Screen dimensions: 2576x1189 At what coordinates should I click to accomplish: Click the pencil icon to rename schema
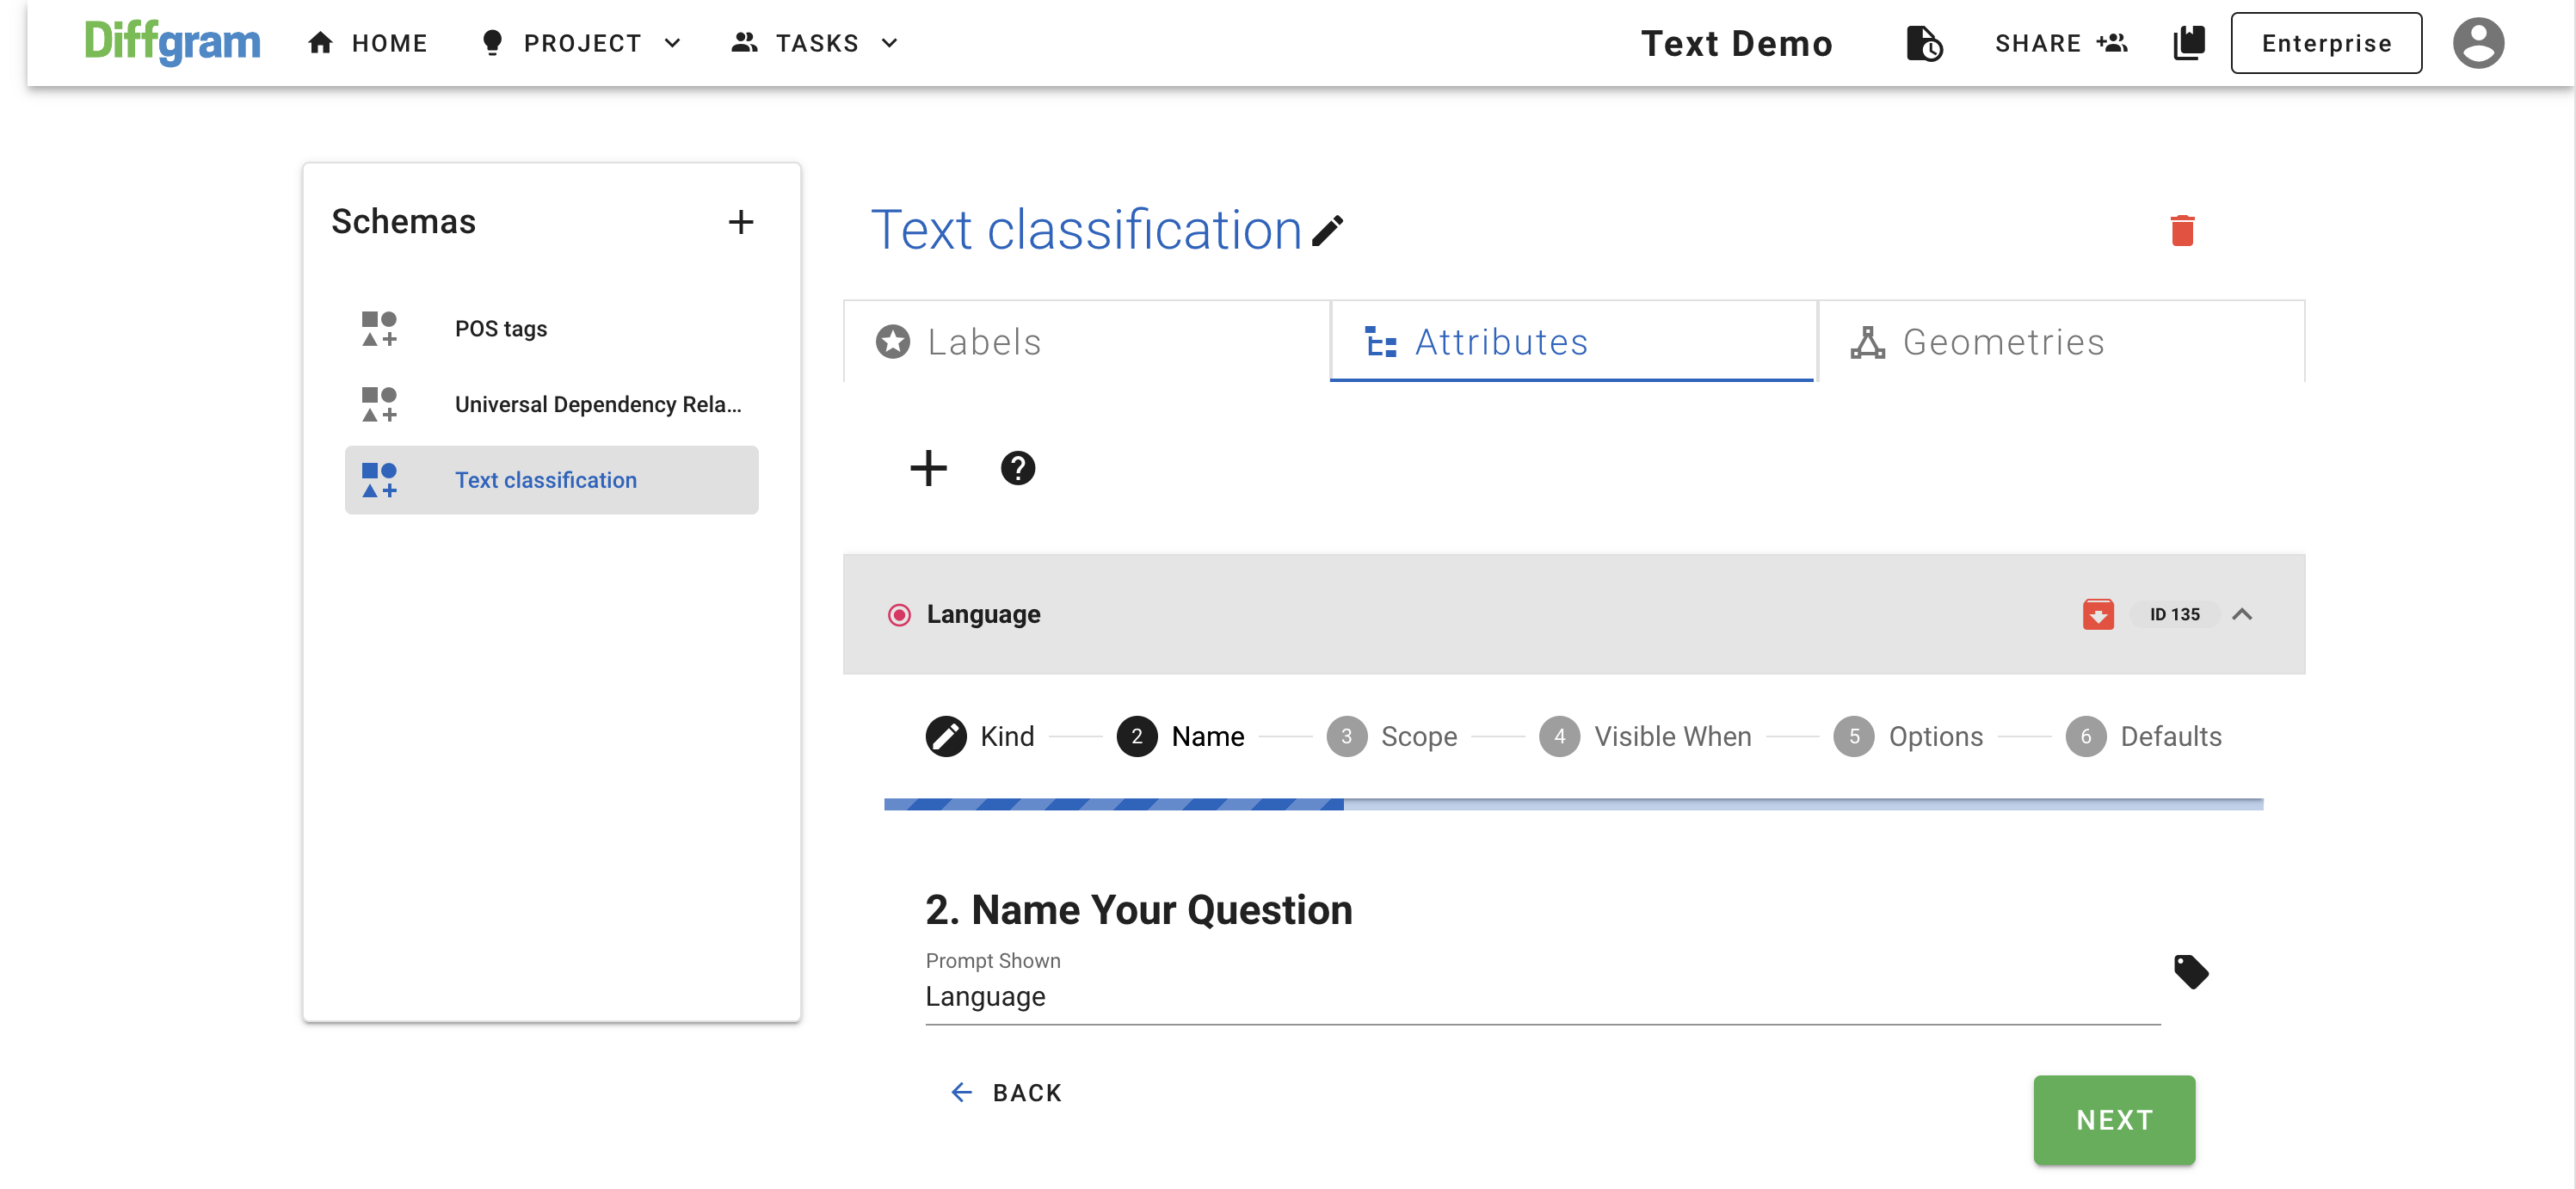tap(1327, 231)
